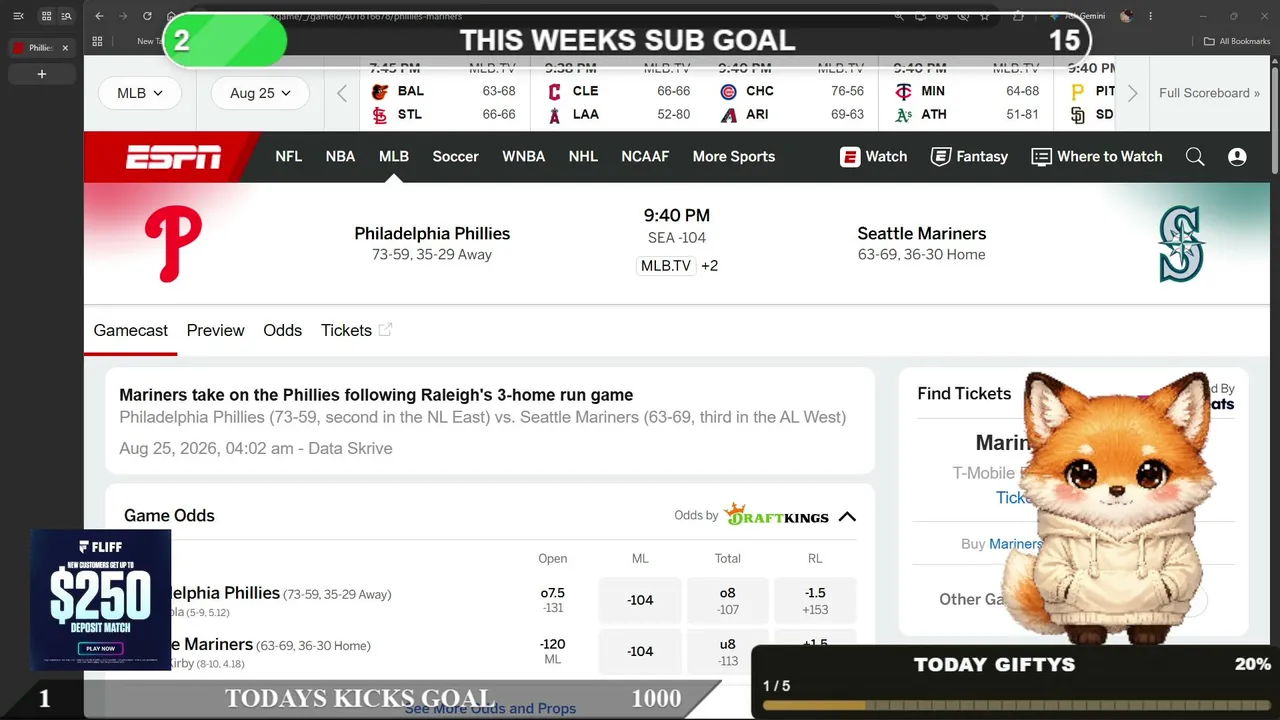Click the ESPN logo

[173, 157]
